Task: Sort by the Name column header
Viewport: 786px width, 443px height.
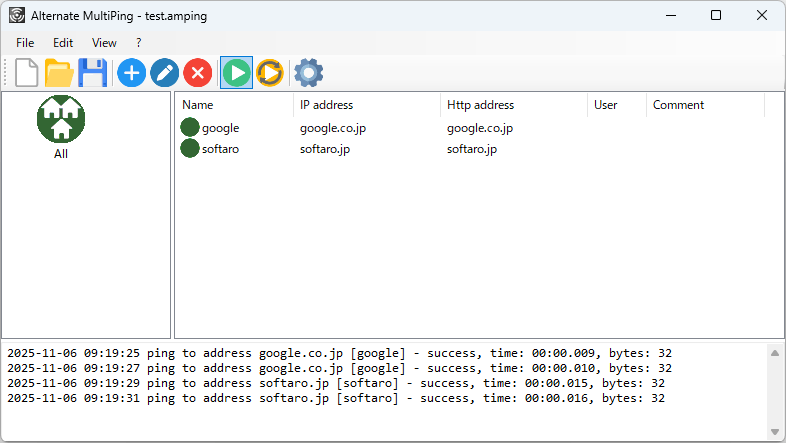Action: (x=233, y=105)
